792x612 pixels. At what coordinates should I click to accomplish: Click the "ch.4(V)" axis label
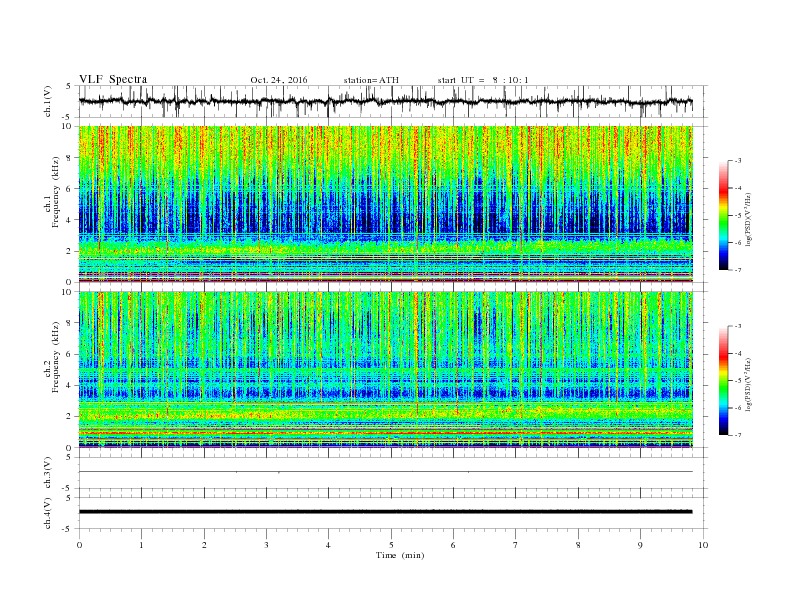47,513
